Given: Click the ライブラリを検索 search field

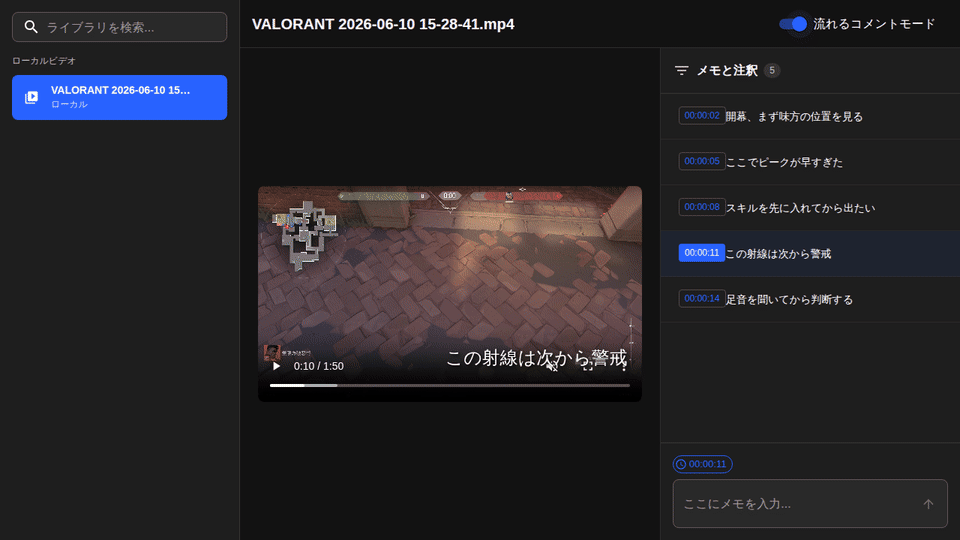Looking at the screenshot, I should tap(119, 27).
